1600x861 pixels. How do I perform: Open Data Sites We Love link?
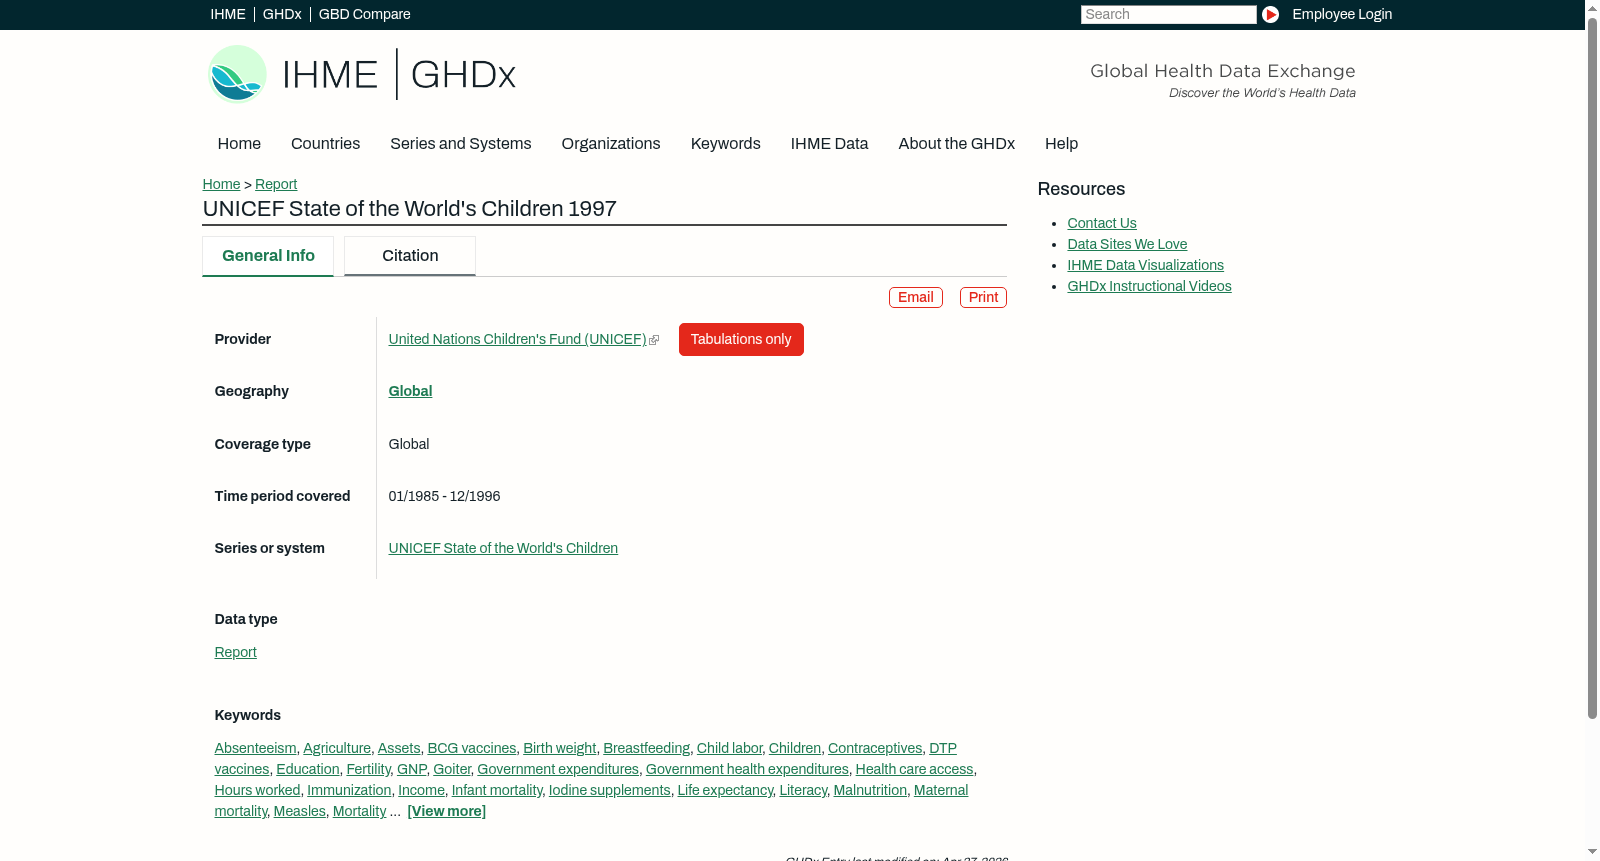[1127, 244]
